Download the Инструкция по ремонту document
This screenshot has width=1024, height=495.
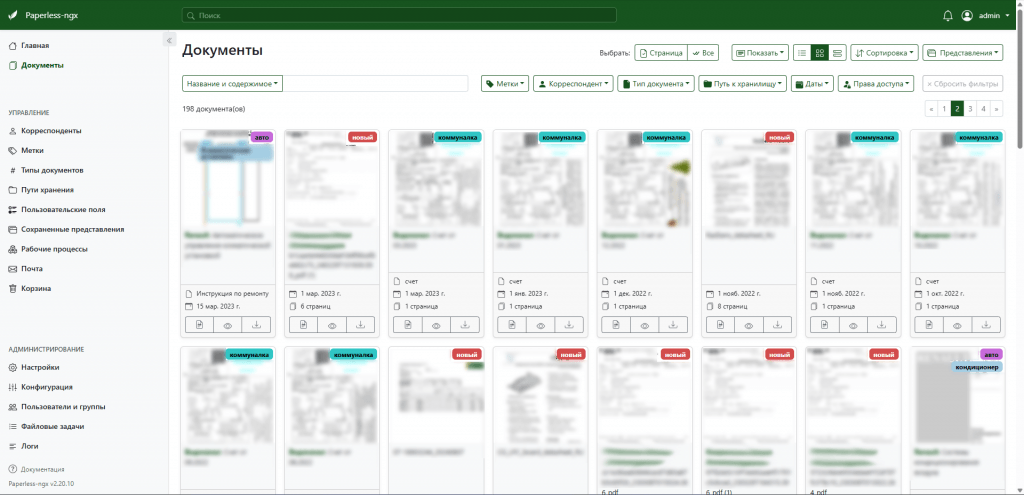click(x=257, y=325)
